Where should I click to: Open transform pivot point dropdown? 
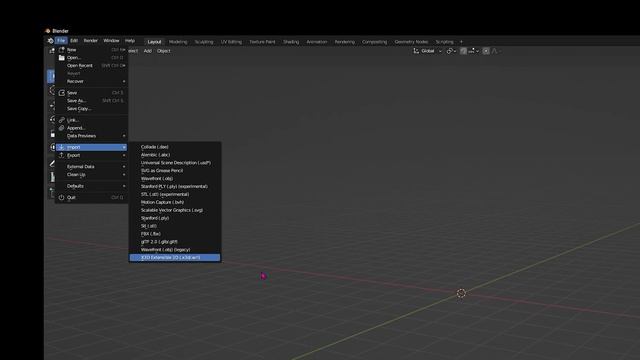[451, 51]
